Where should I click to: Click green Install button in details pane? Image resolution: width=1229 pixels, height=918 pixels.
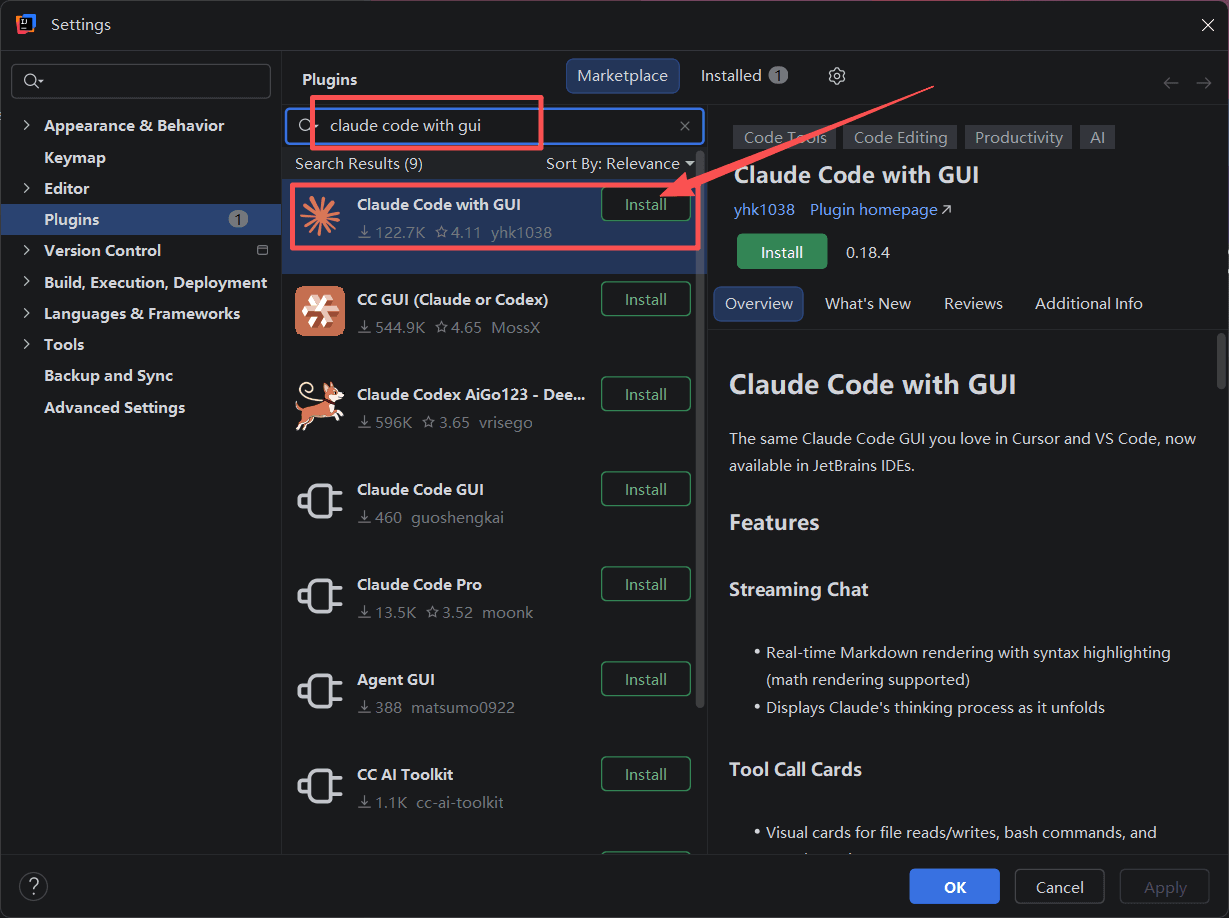click(782, 252)
